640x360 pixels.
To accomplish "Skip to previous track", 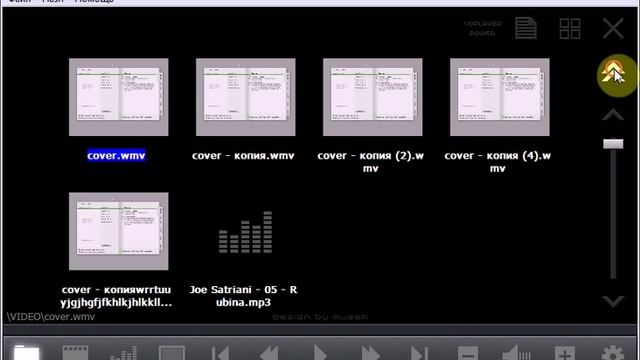I will coord(221,353).
